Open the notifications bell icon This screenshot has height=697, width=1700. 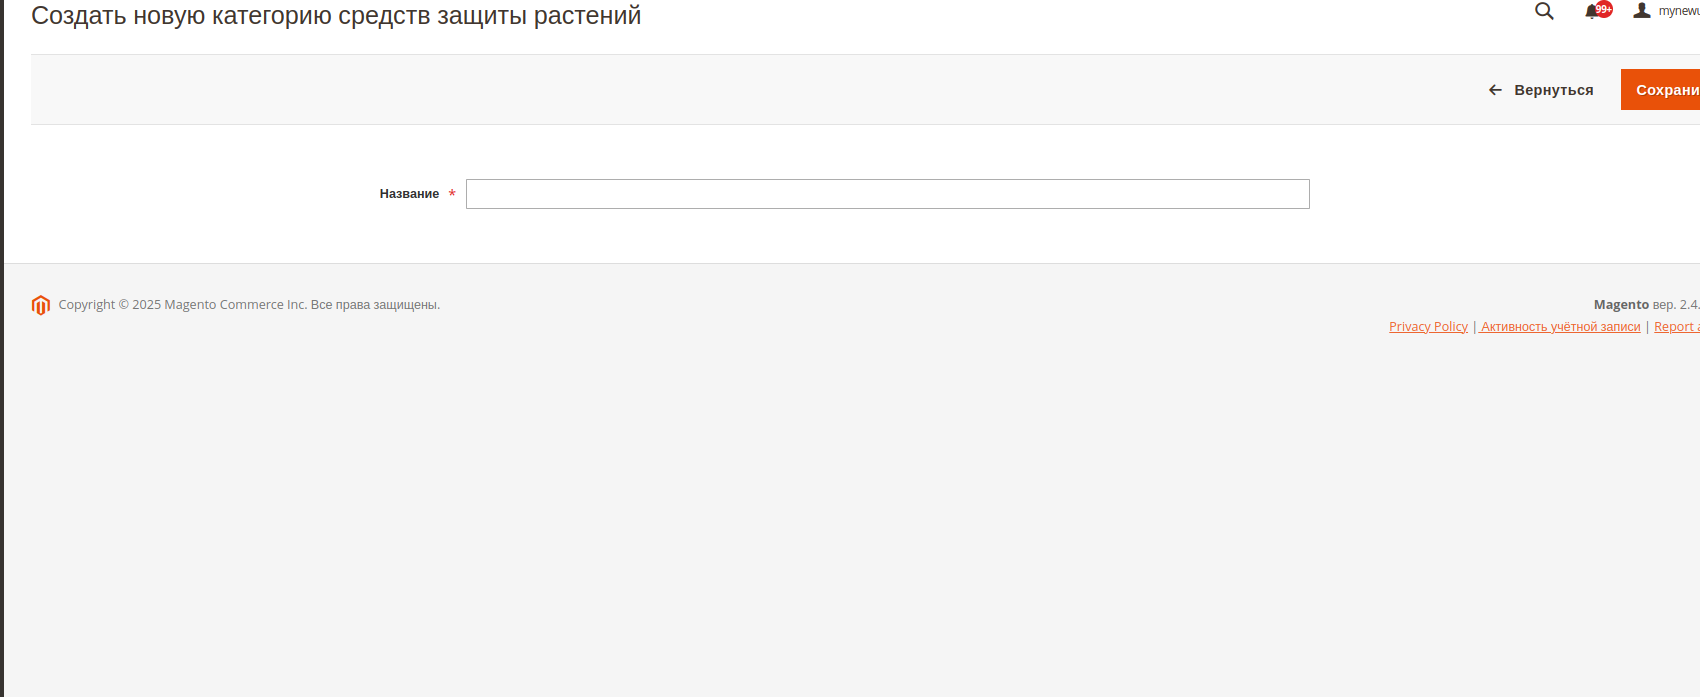[x=1592, y=12]
